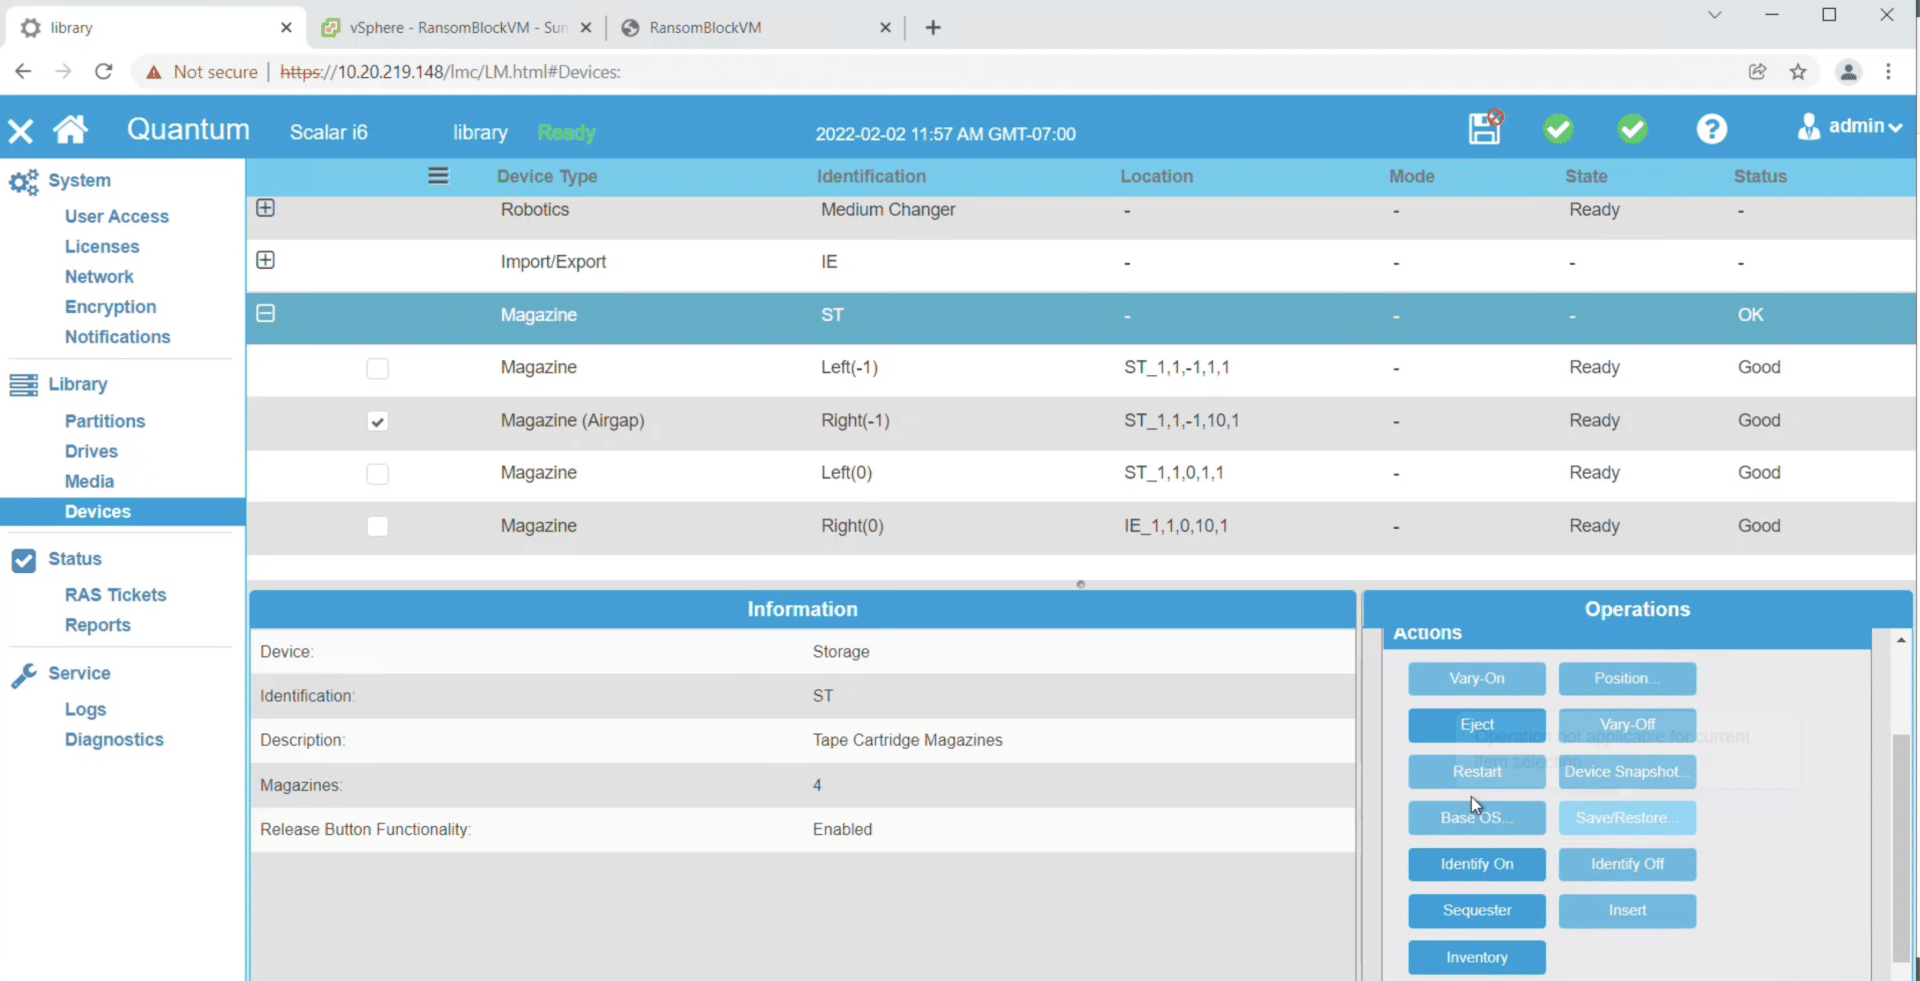Open Notifications in sidebar

coord(117,337)
